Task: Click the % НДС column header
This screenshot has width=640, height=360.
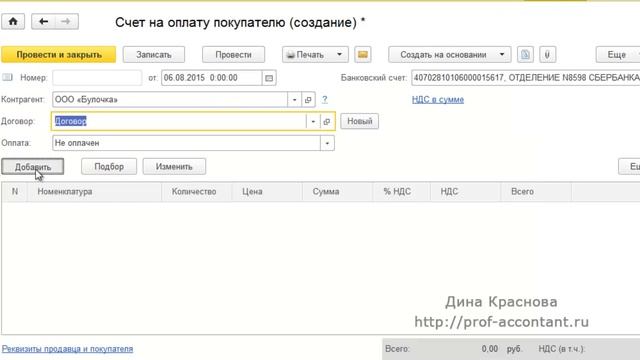Action: point(401,192)
